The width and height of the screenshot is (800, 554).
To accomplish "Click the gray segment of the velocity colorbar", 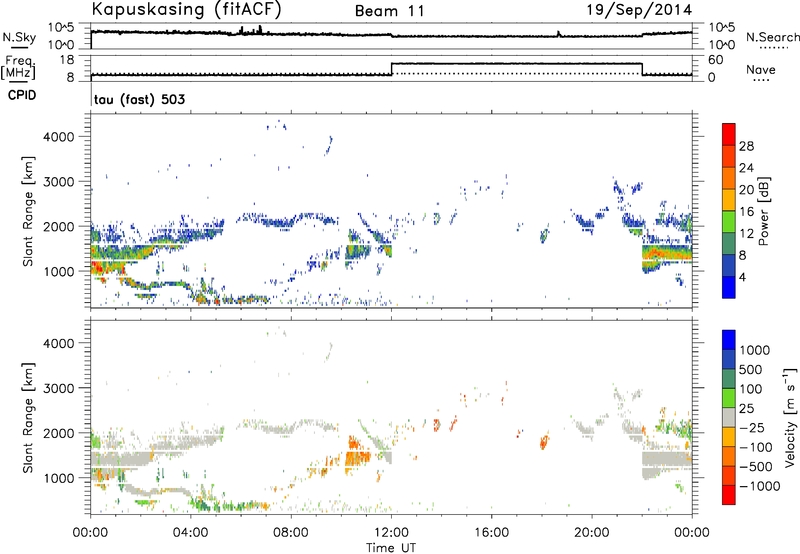I will point(729,417).
